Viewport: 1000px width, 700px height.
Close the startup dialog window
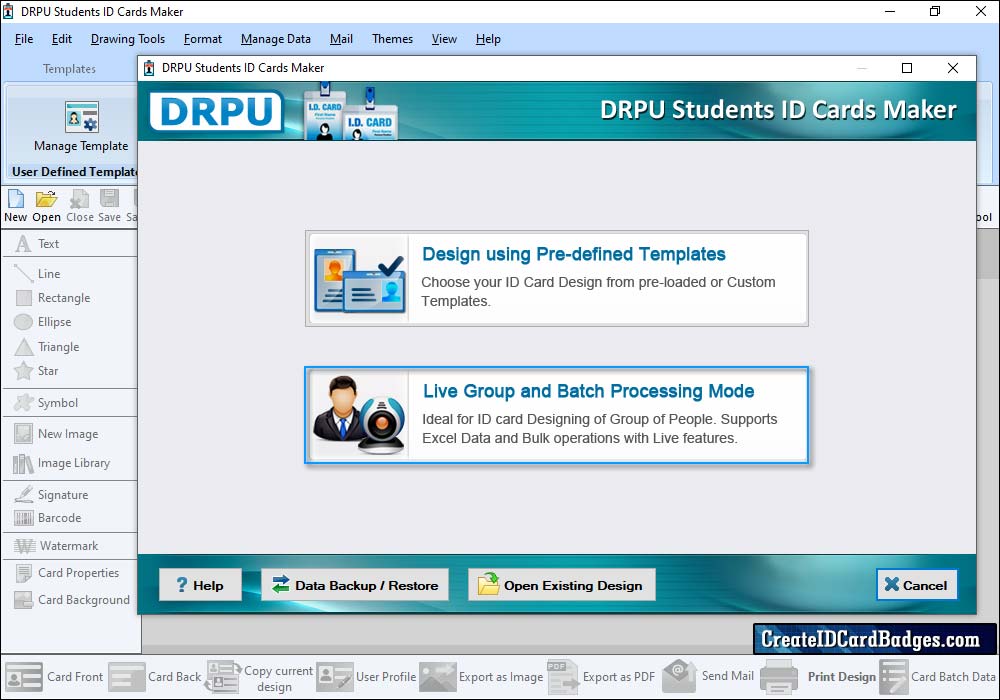953,68
